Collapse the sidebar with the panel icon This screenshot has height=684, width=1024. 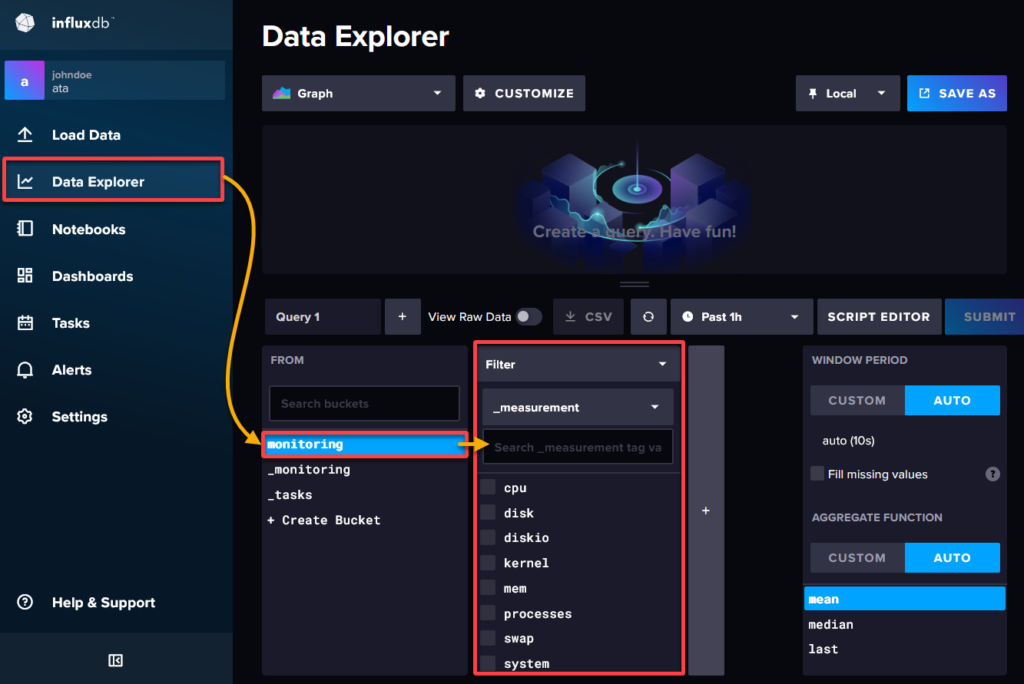coord(114,660)
